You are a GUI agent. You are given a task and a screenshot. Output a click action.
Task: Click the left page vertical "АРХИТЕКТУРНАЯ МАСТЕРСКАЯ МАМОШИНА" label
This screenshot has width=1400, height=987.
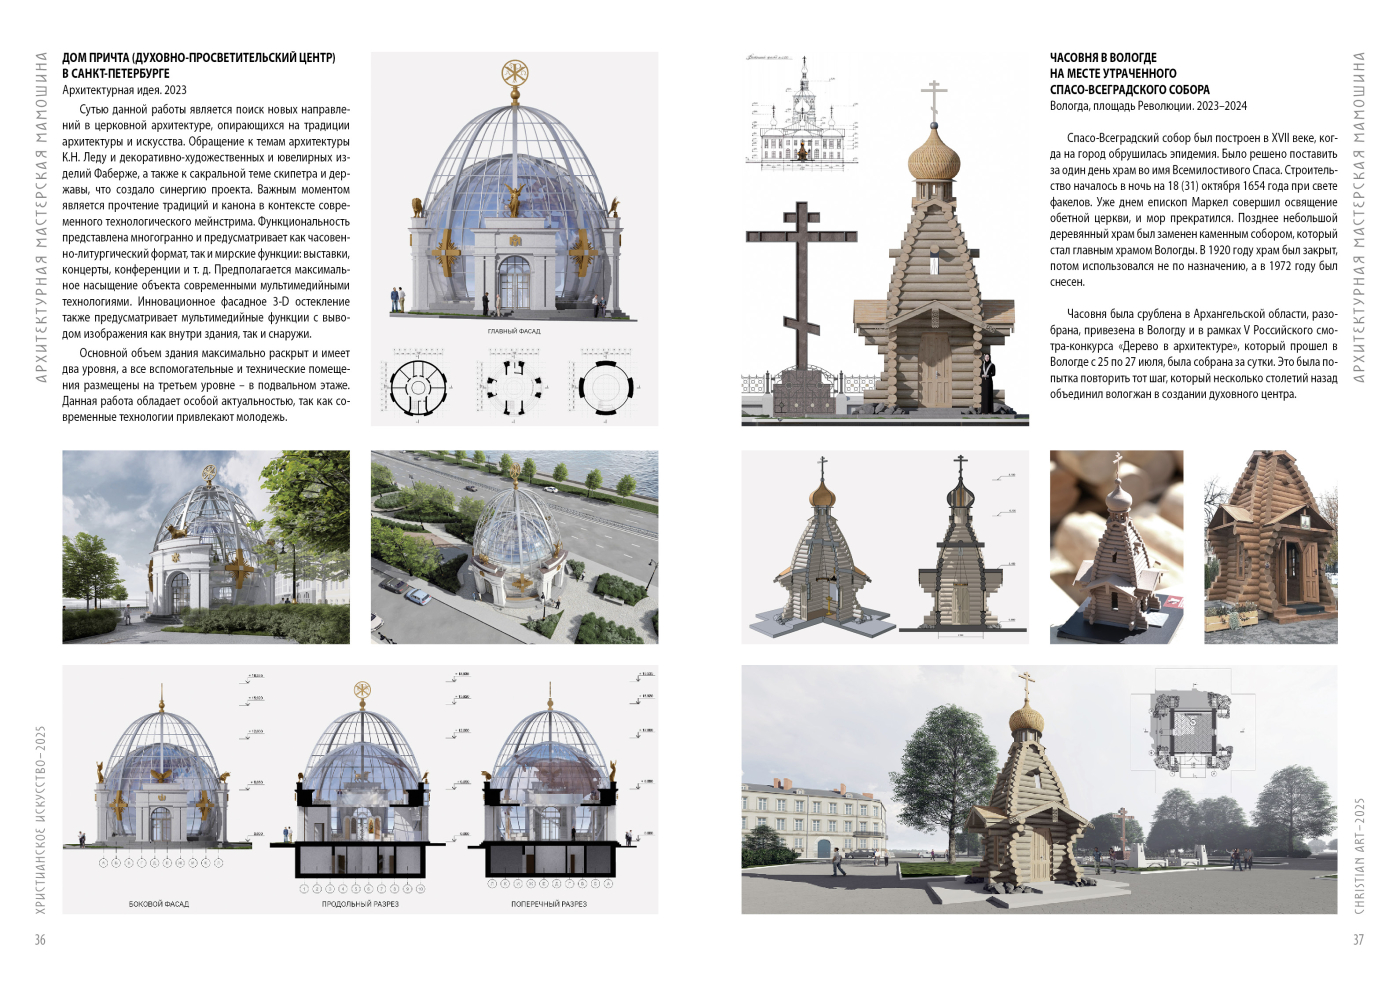pos(41,217)
